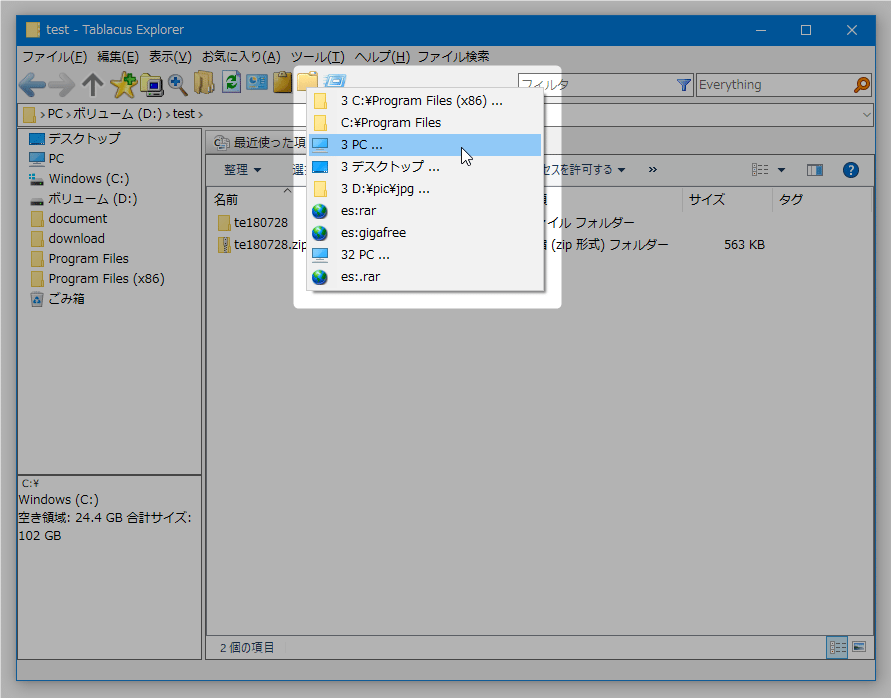Click the 'test' breadcrumb in address bar
Screen dimensions: 891x698
pos(184,114)
